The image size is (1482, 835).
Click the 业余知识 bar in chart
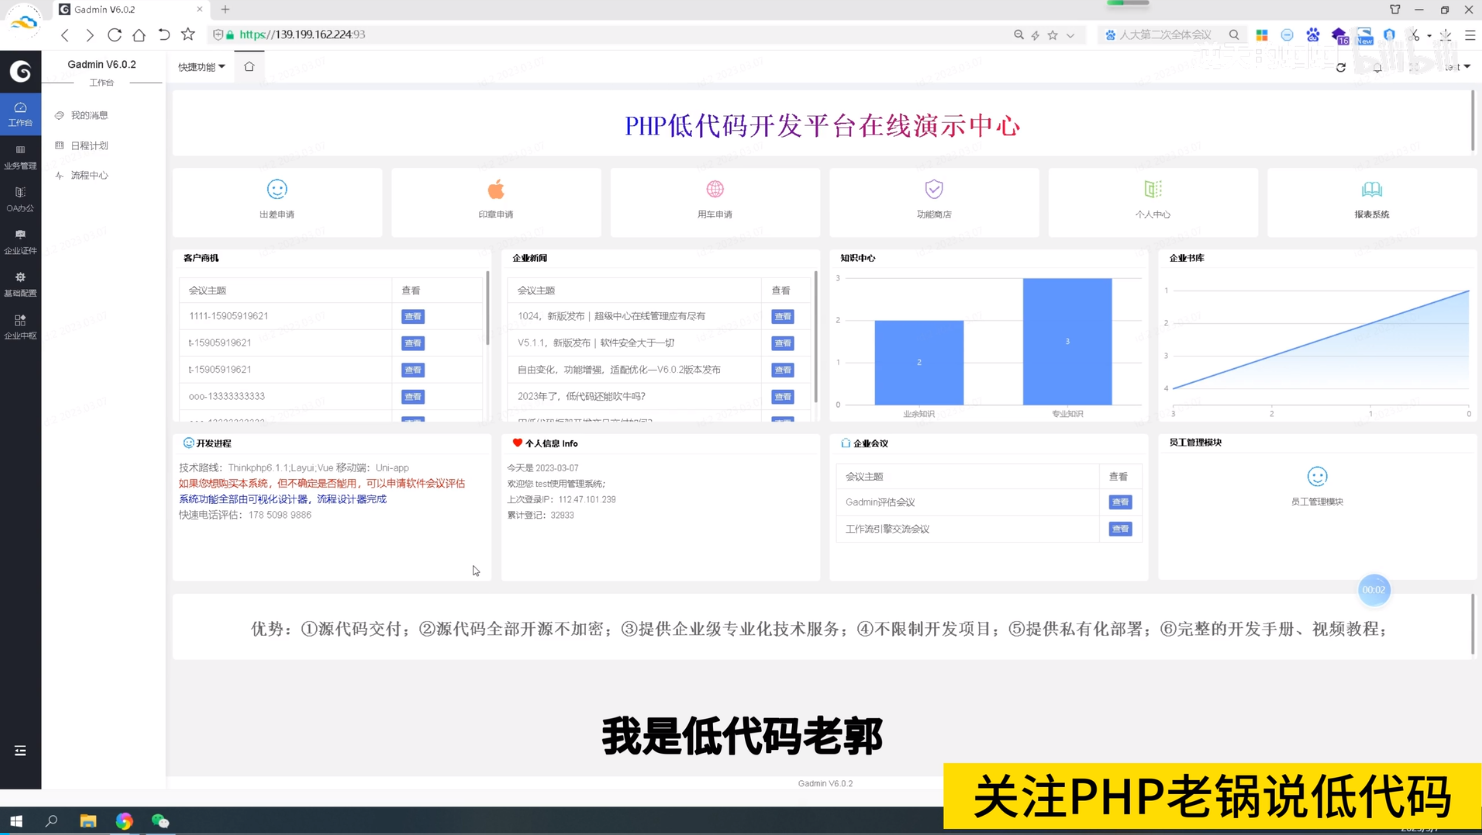tap(919, 362)
